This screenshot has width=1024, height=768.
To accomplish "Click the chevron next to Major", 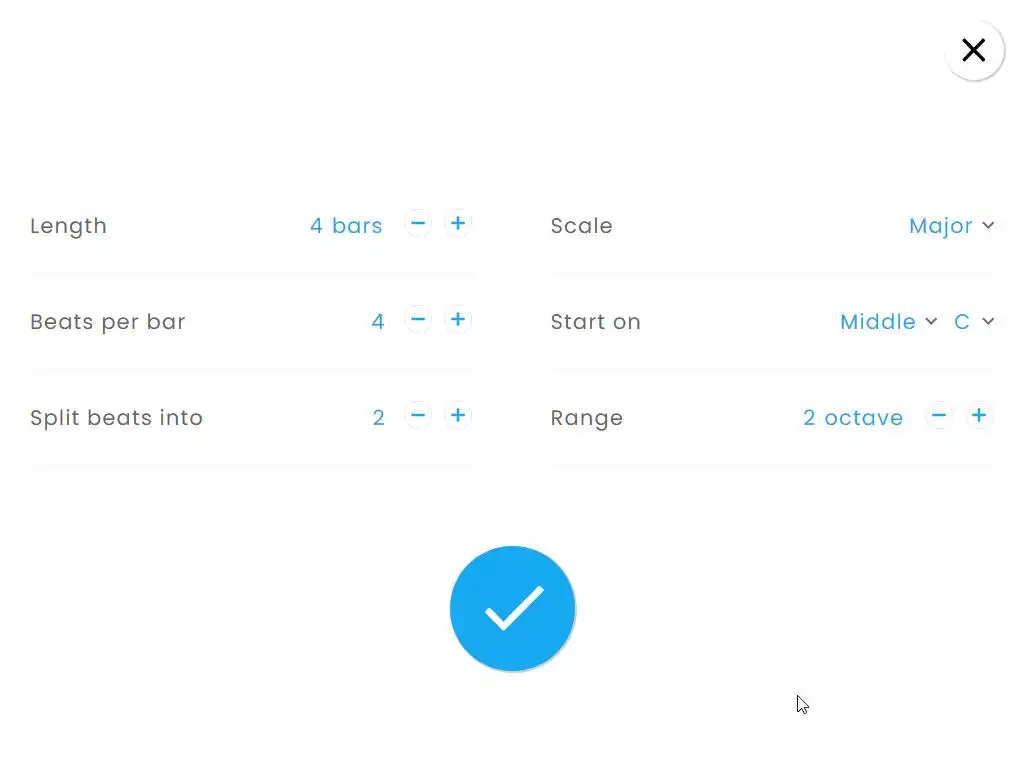I will tap(988, 226).
